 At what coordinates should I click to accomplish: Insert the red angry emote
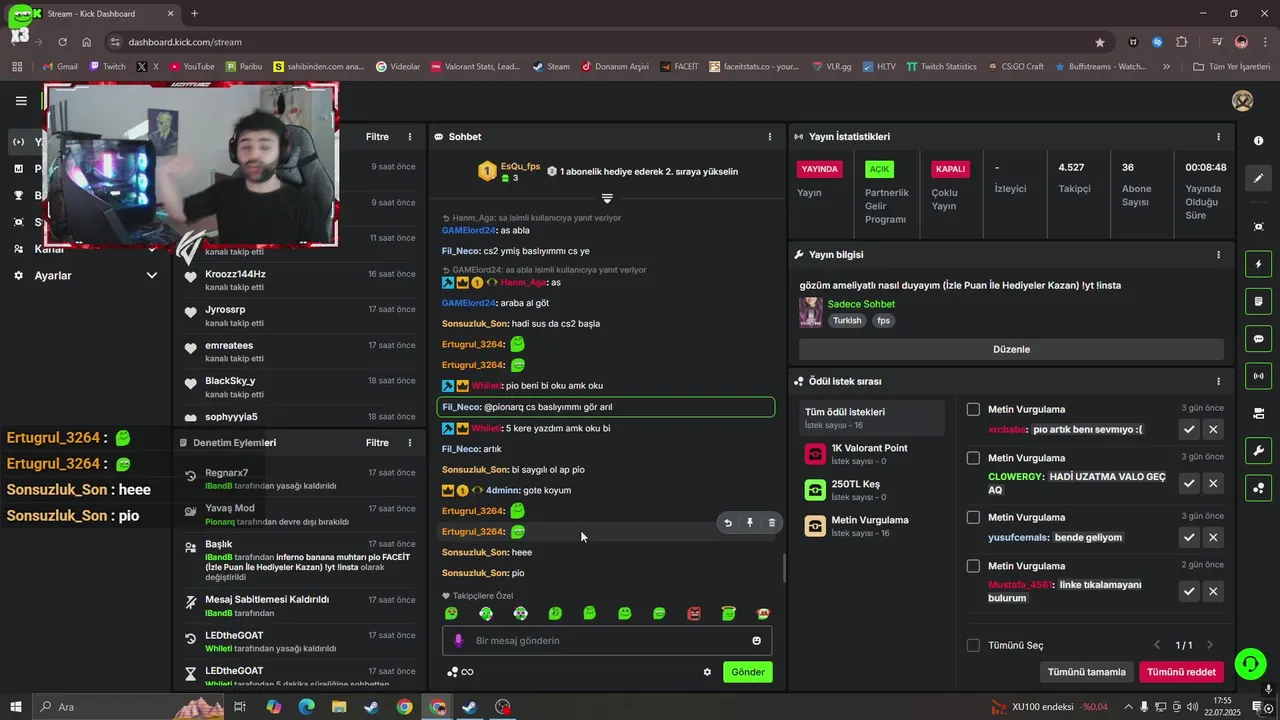694,614
